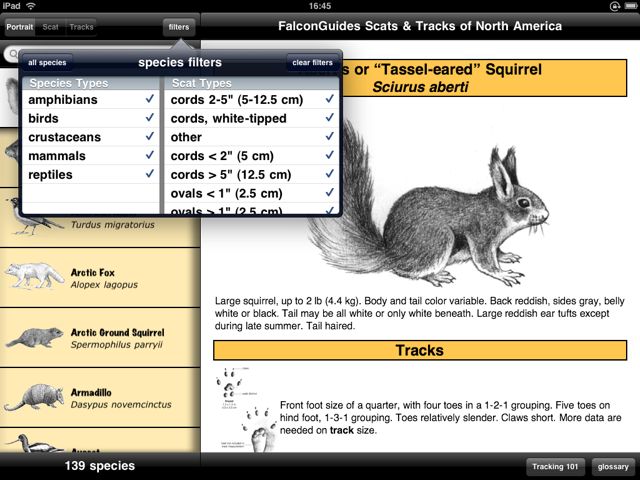Tap the search magnifier icon

click(x=14, y=53)
